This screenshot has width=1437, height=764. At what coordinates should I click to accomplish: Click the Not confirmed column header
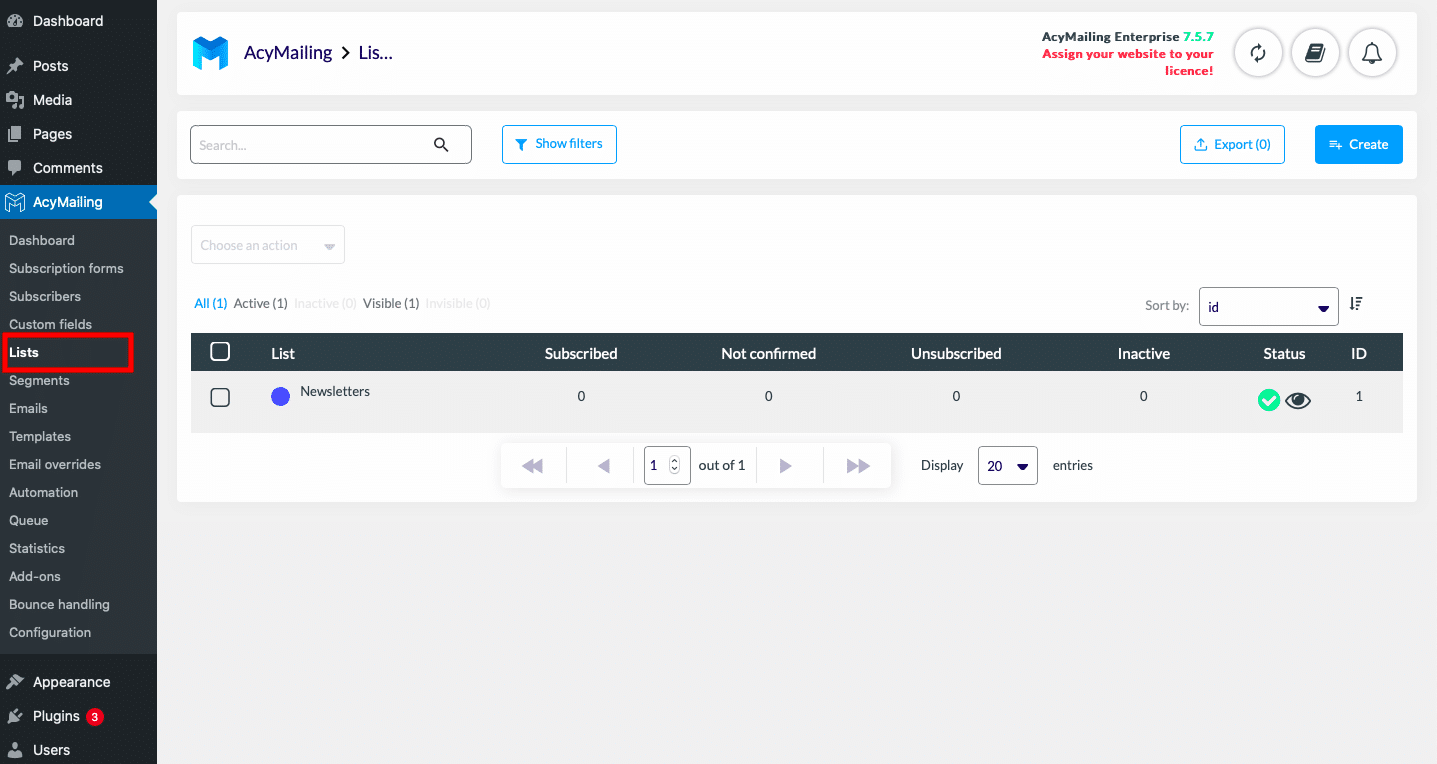pyautogui.click(x=768, y=353)
